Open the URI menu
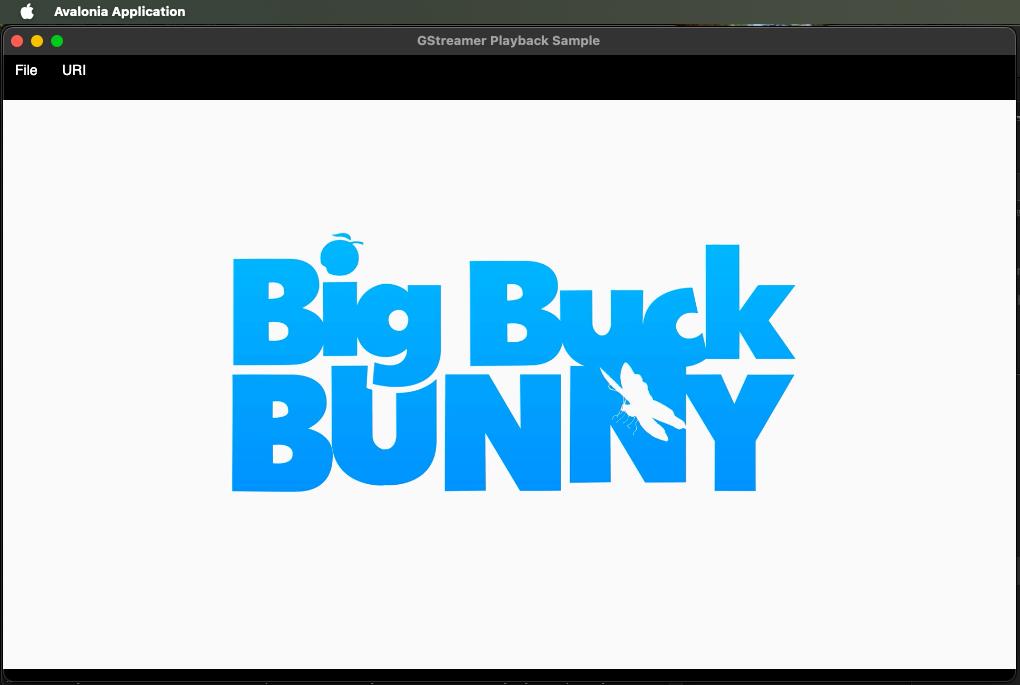This screenshot has height=685, width=1020. pyautogui.click(x=74, y=70)
